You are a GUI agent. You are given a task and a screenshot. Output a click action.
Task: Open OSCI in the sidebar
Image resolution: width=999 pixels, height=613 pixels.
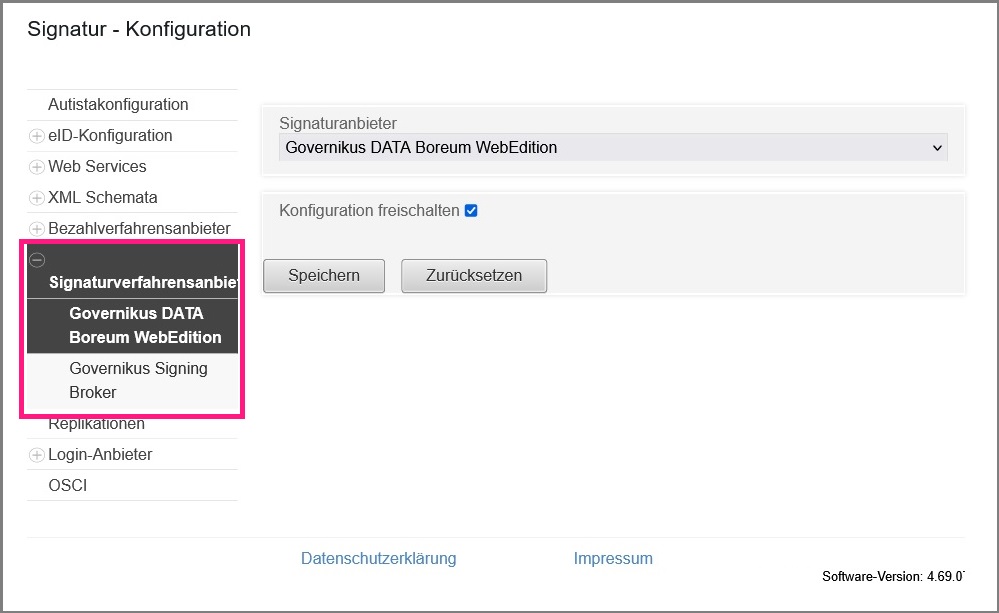tap(68, 486)
